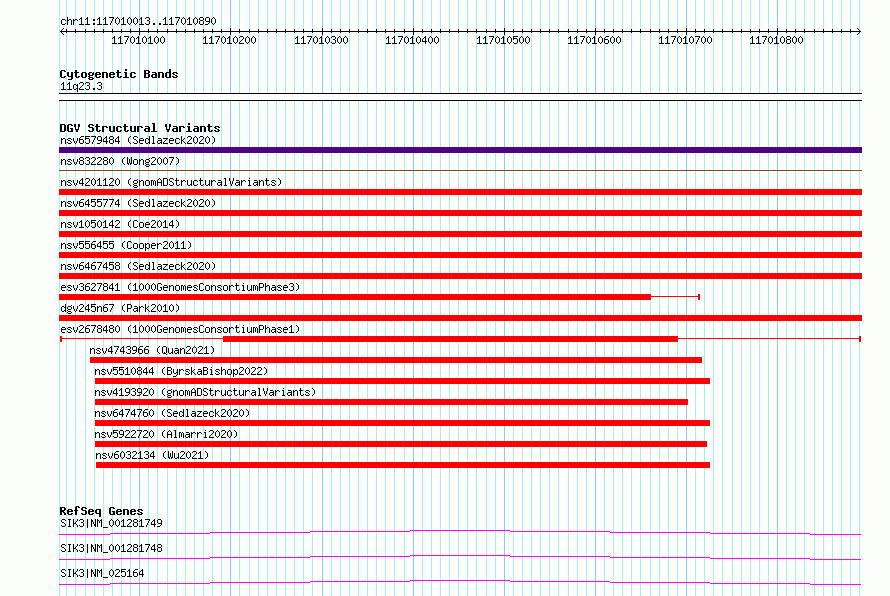The image size is (890, 596).
Task: Open the nsv6474760 (Sedlazeck2020) label
Action: [172, 413]
